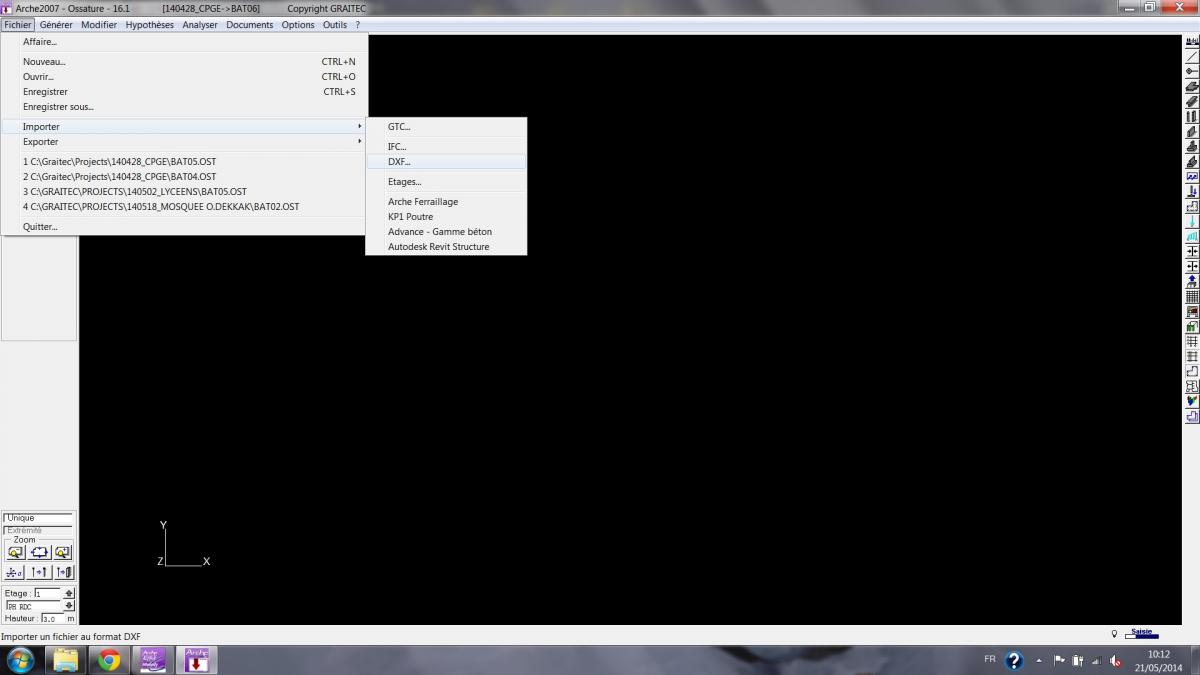
Task: Click the dense grid icon in right toolbar
Action: [1192, 296]
